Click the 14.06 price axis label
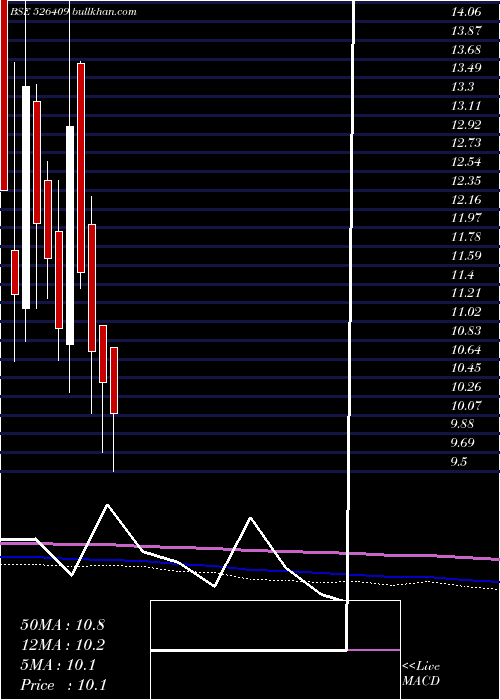 click(x=466, y=12)
